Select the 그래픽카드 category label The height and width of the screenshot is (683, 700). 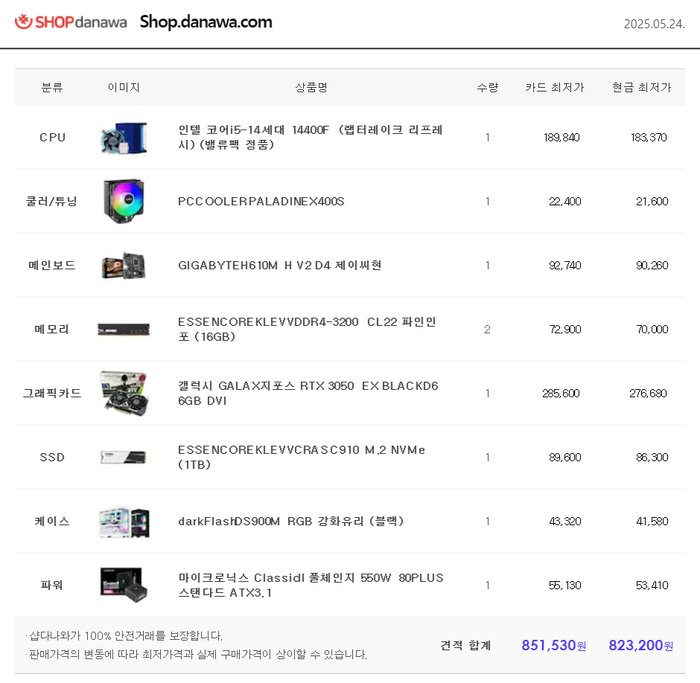click(x=52, y=393)
